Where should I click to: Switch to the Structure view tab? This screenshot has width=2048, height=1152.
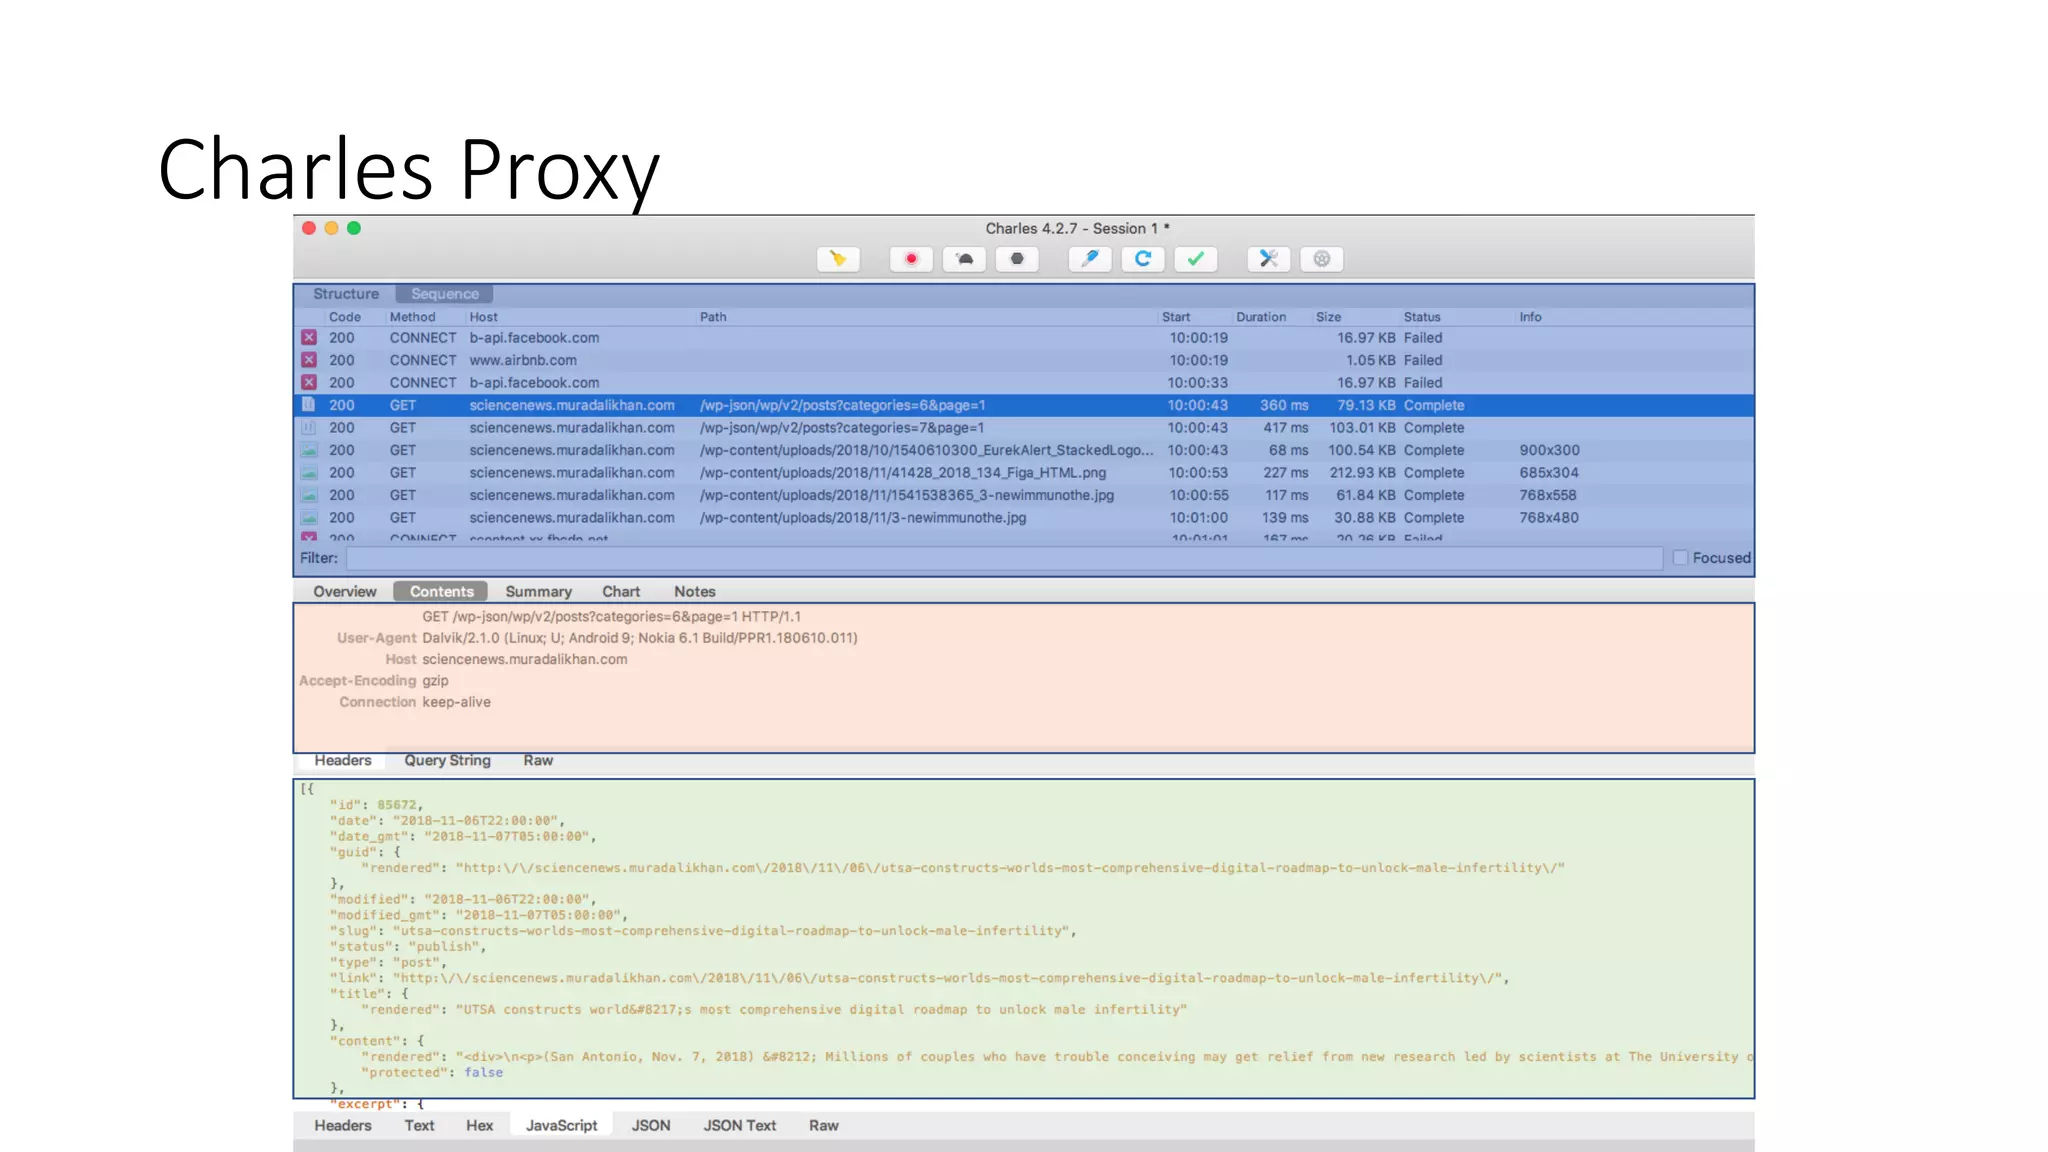pyautogui.click(x=346, y=294)
